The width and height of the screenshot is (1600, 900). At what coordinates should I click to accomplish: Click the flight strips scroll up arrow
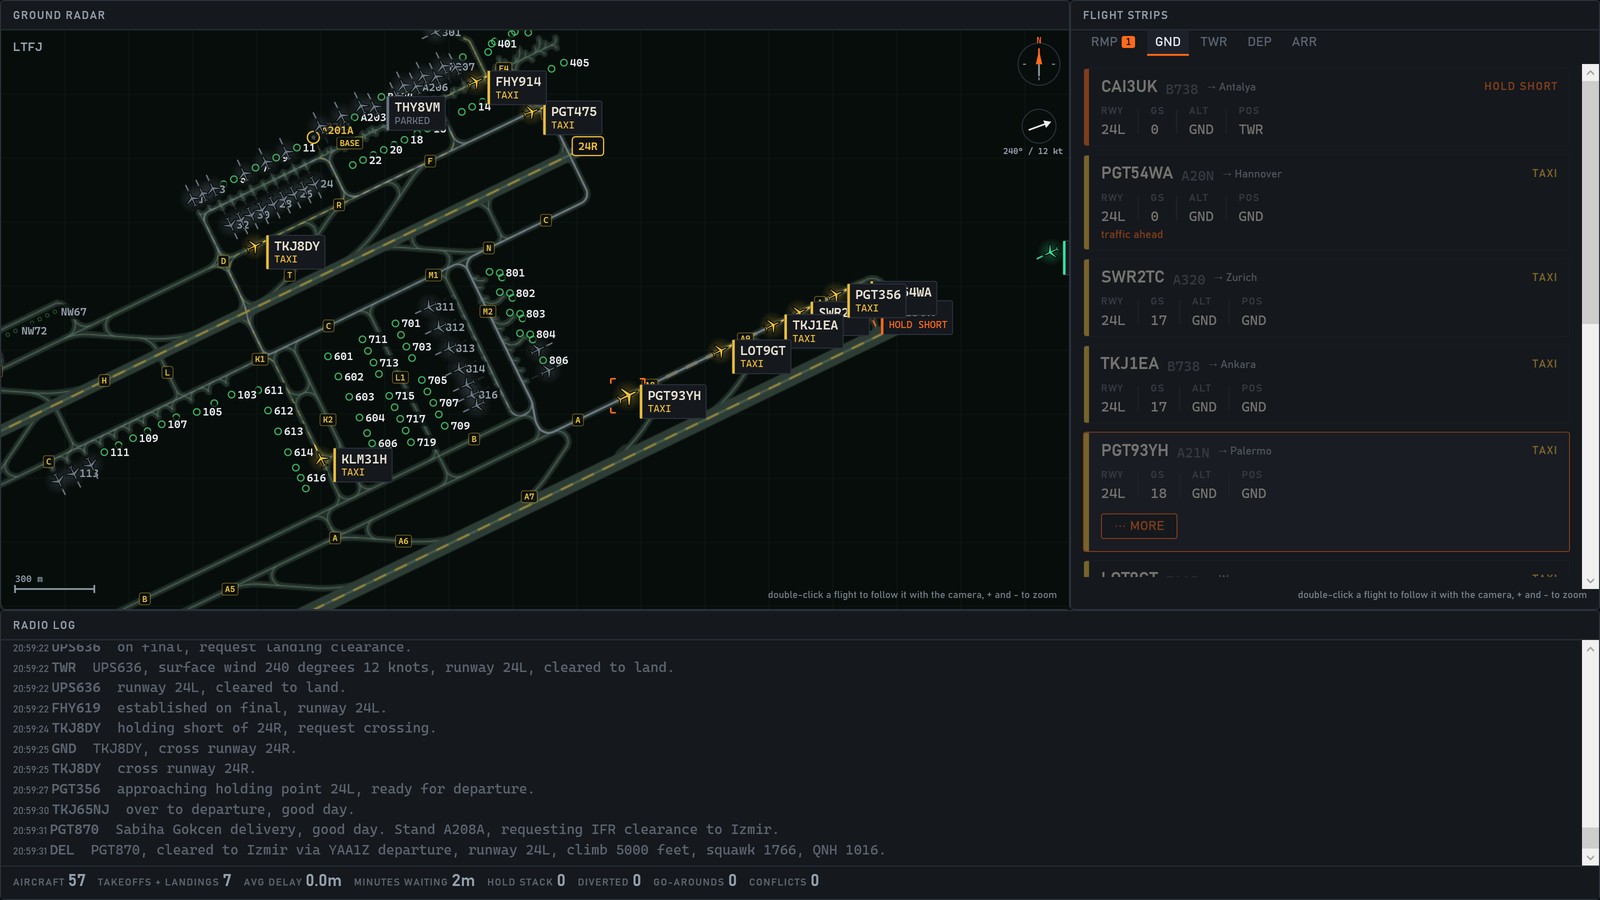1590,72
